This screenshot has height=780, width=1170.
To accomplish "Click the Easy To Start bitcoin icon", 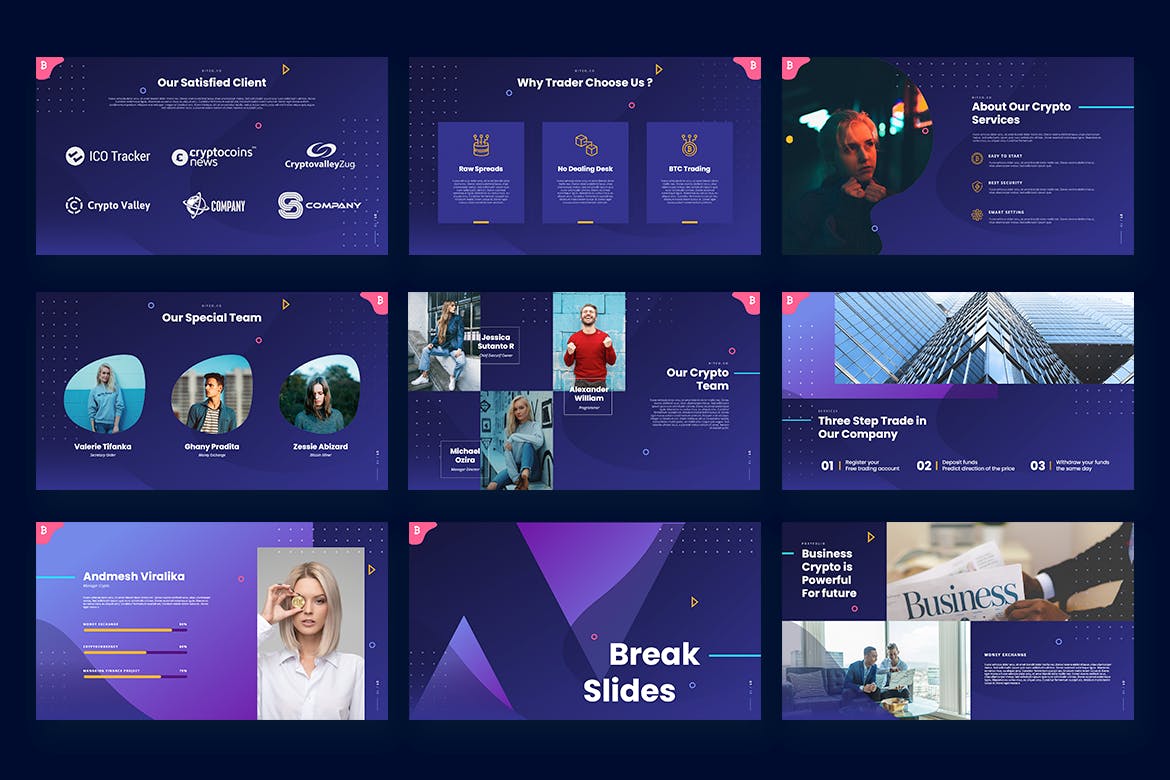I will [977, 158].
